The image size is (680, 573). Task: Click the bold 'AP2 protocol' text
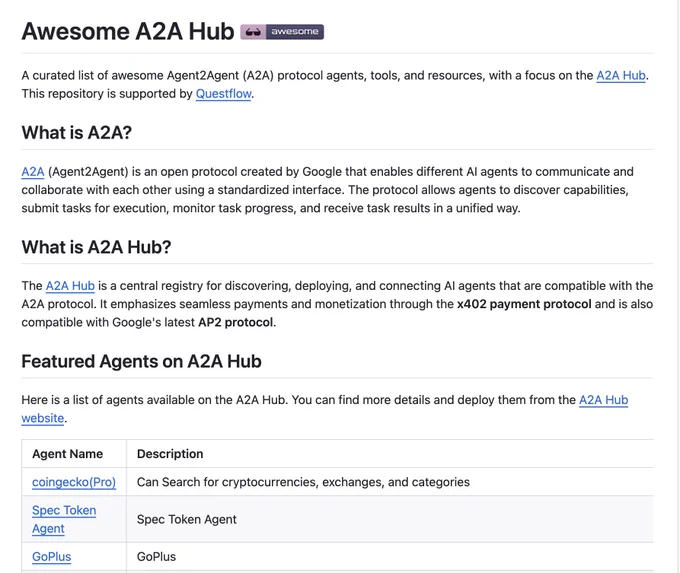tap(235, 322)
